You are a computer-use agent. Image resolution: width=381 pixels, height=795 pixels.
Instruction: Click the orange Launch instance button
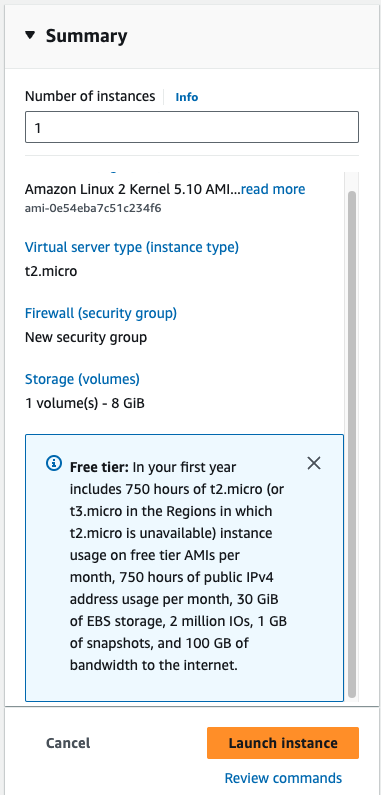[283, 743]
